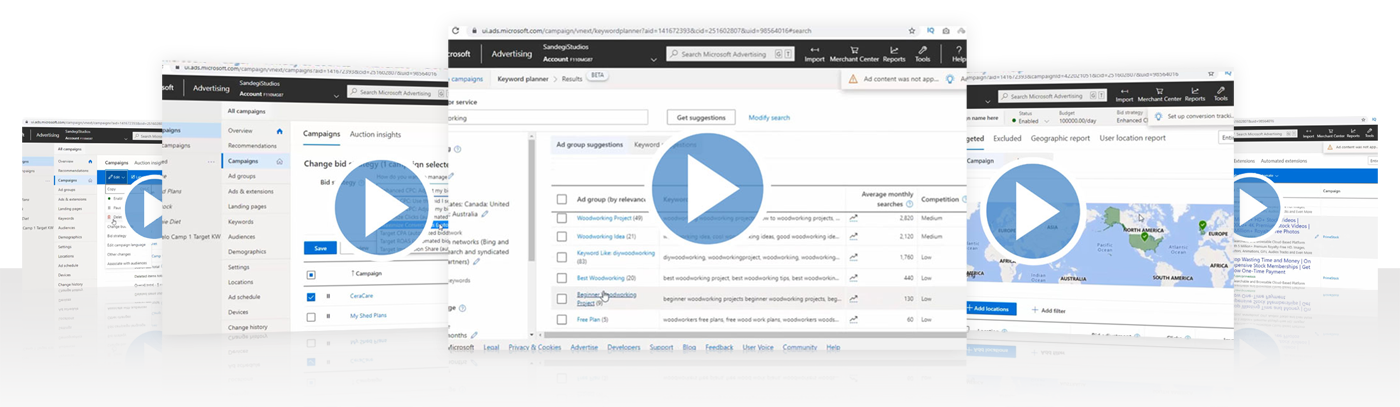Click help icon next to Average monthly searches

point(909,203)
